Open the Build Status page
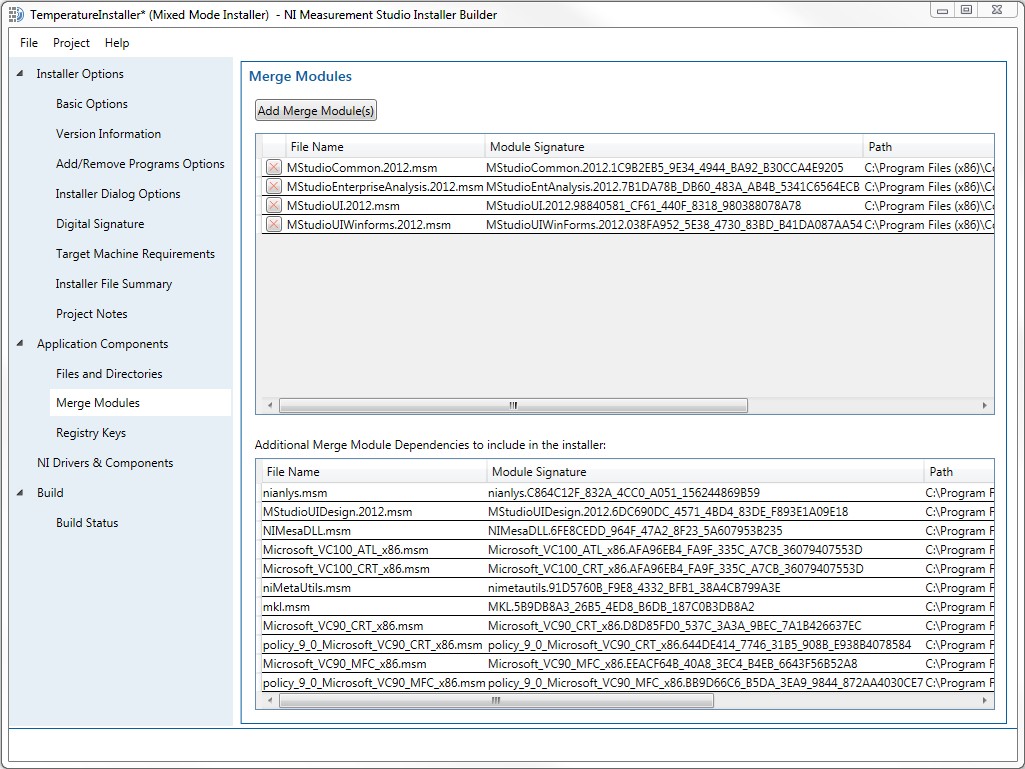Image resolution: width=1025 pixels, height=769 pixels. (85, 522)
